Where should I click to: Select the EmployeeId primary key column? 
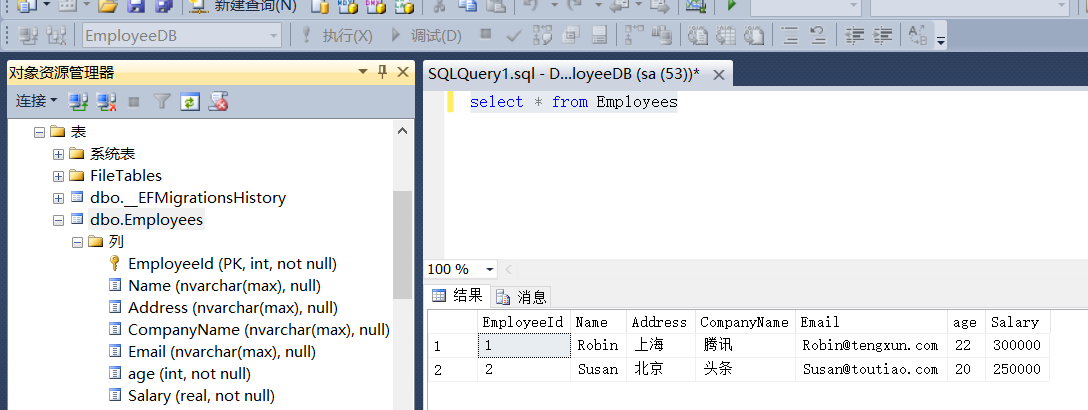232,264
